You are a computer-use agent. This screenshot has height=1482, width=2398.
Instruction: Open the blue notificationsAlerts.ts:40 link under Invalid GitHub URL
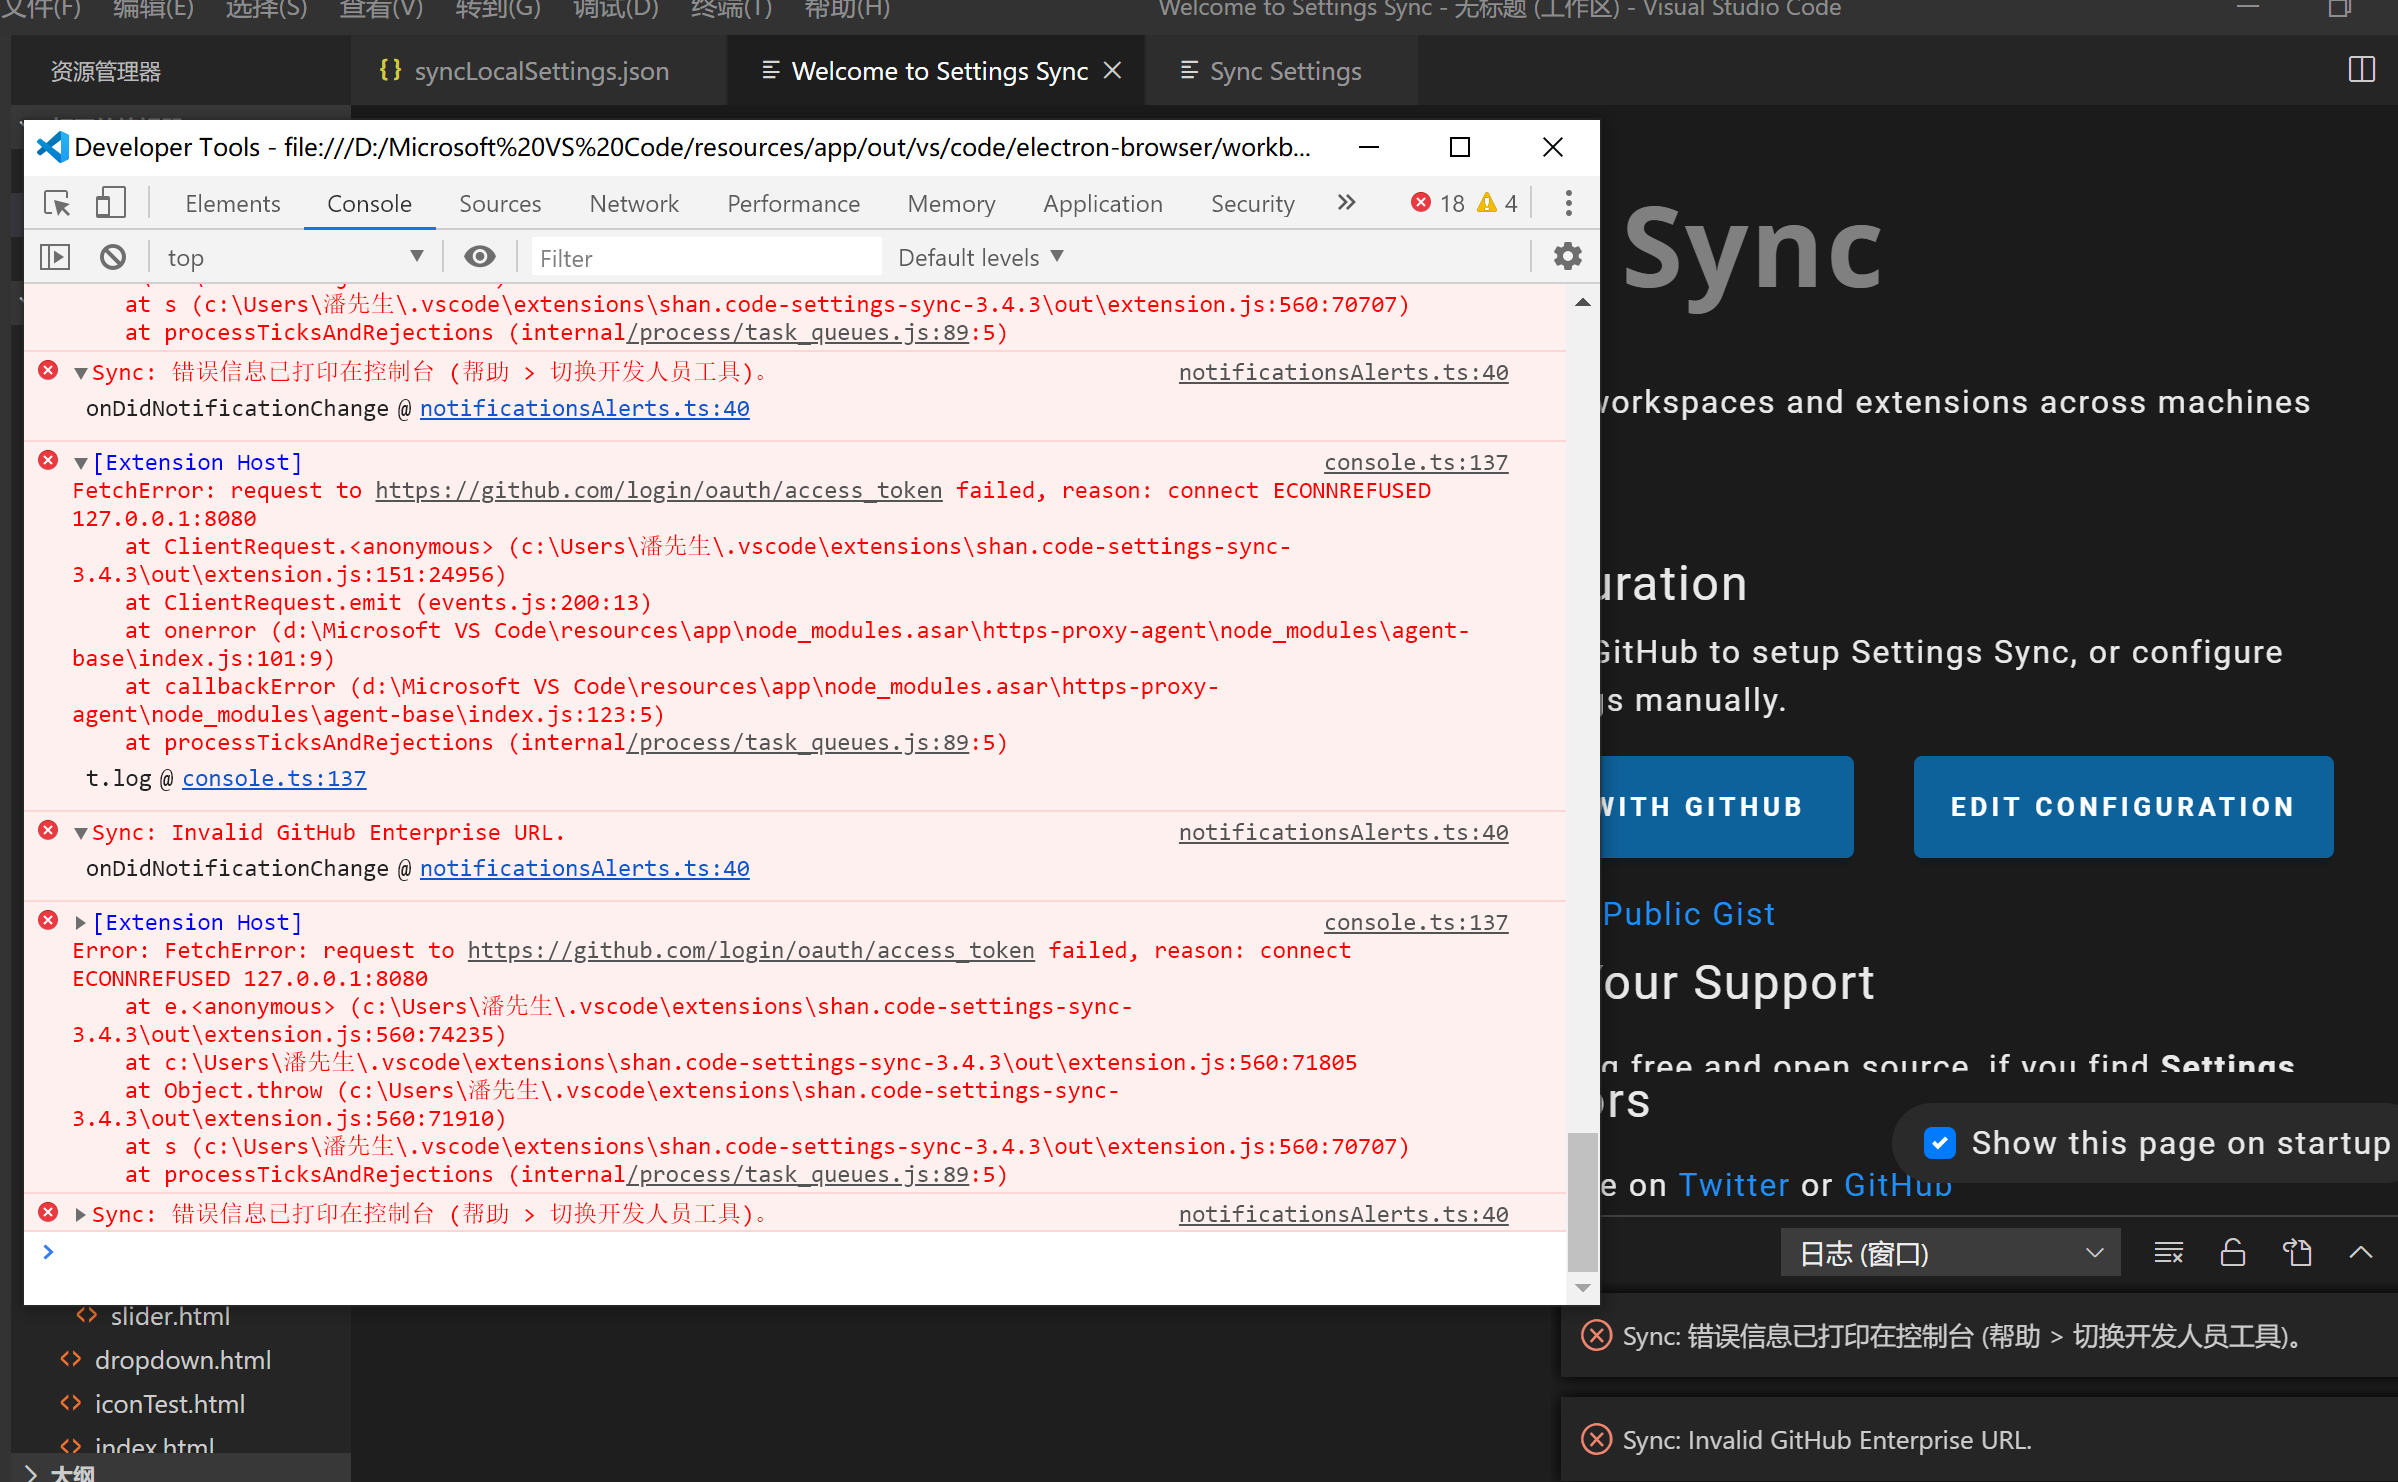click(x=584, y=868)
